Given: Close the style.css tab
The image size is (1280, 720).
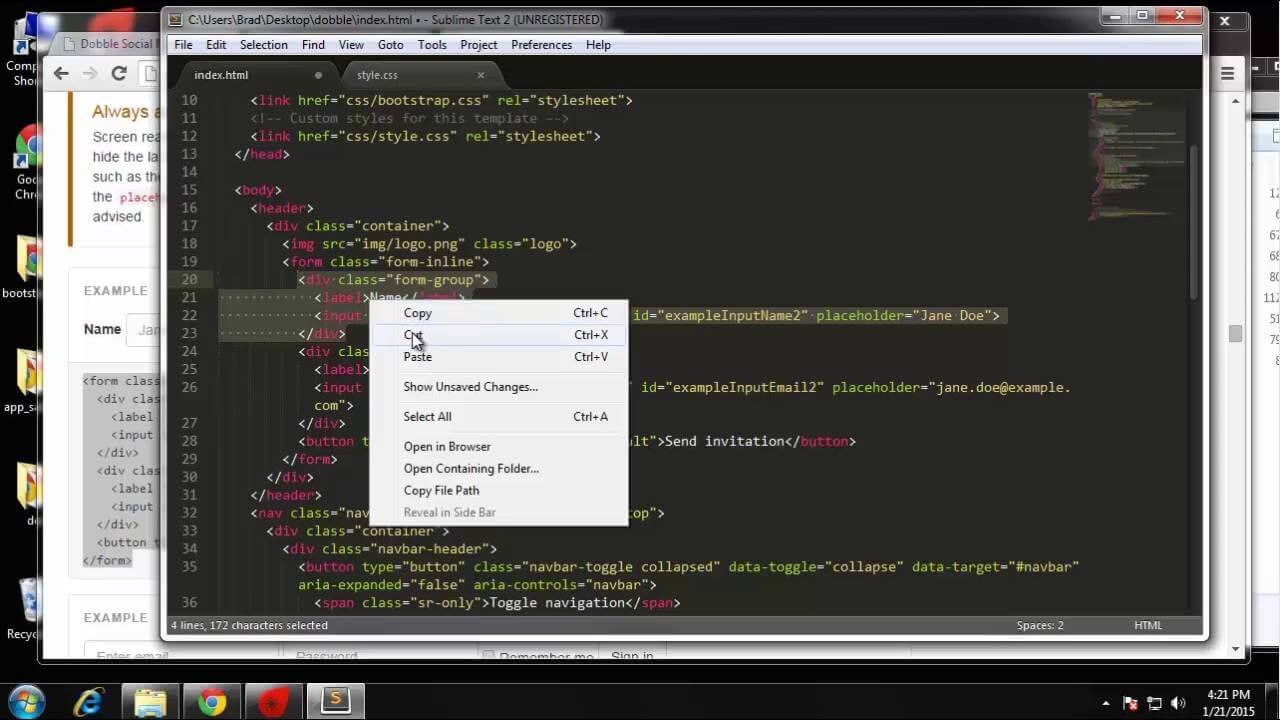Looking at the screenshot, I should click(x=481, y=75).
